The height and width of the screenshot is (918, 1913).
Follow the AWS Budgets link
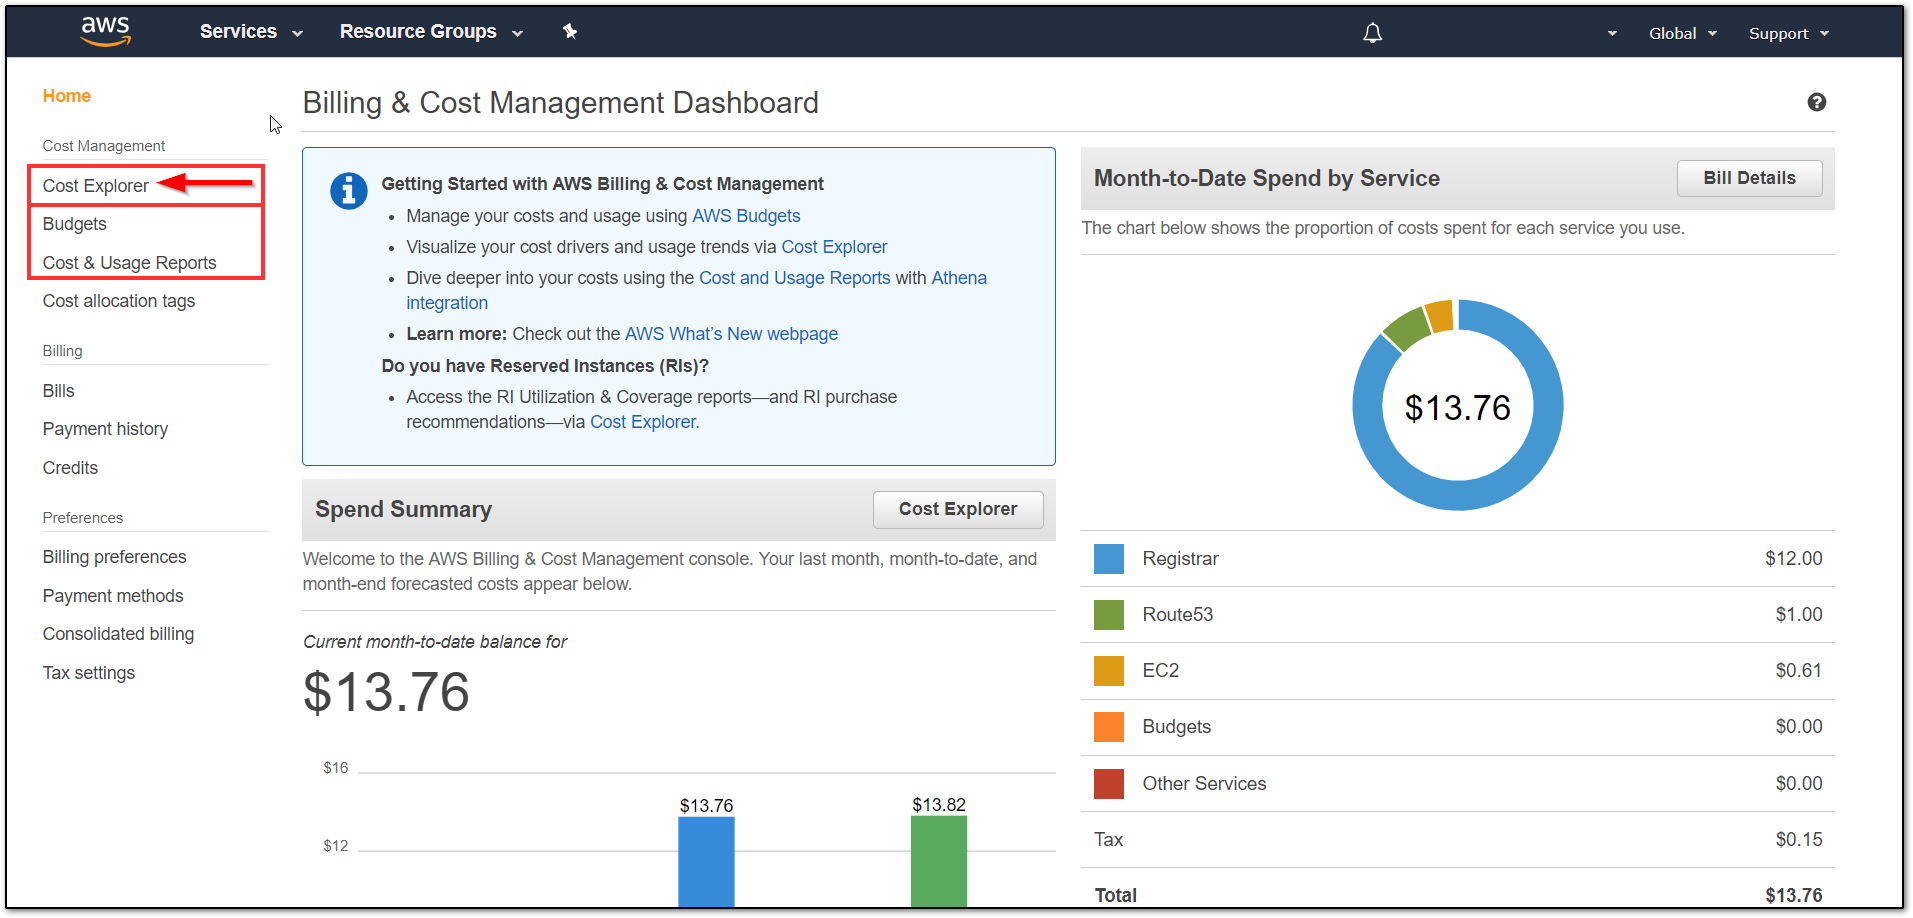point(746,216)
